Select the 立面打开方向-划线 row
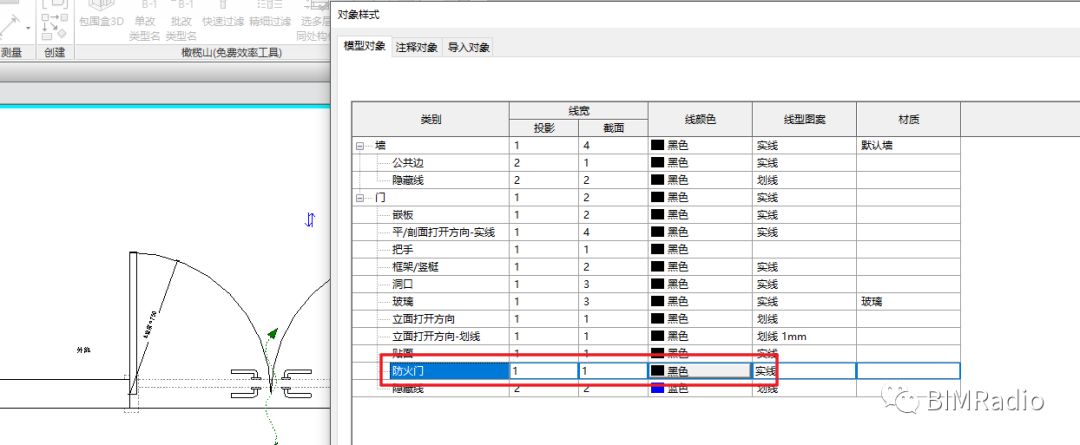The image size is (1080, 445). (x=435, y=336)
